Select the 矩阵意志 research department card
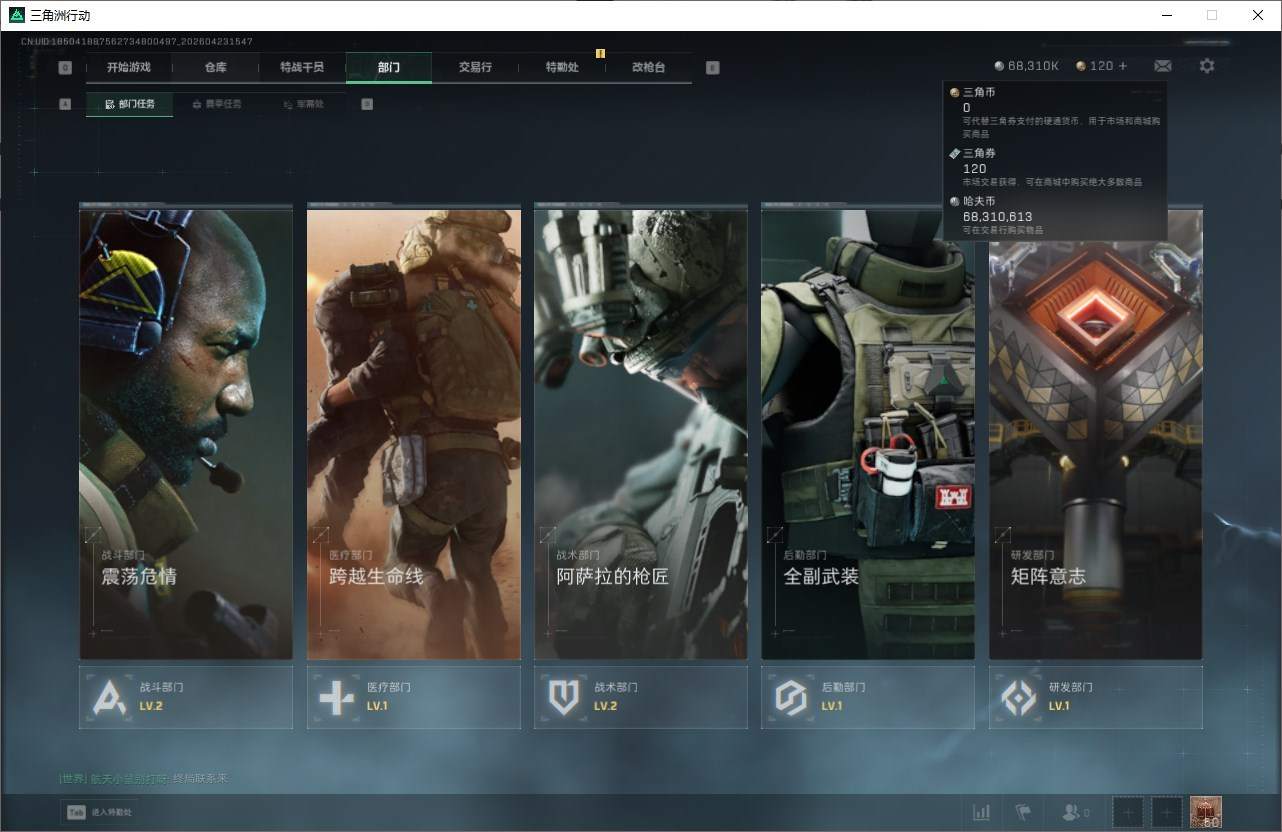The height and width of the screenshot is (832, 1282). coord(1095,434)
